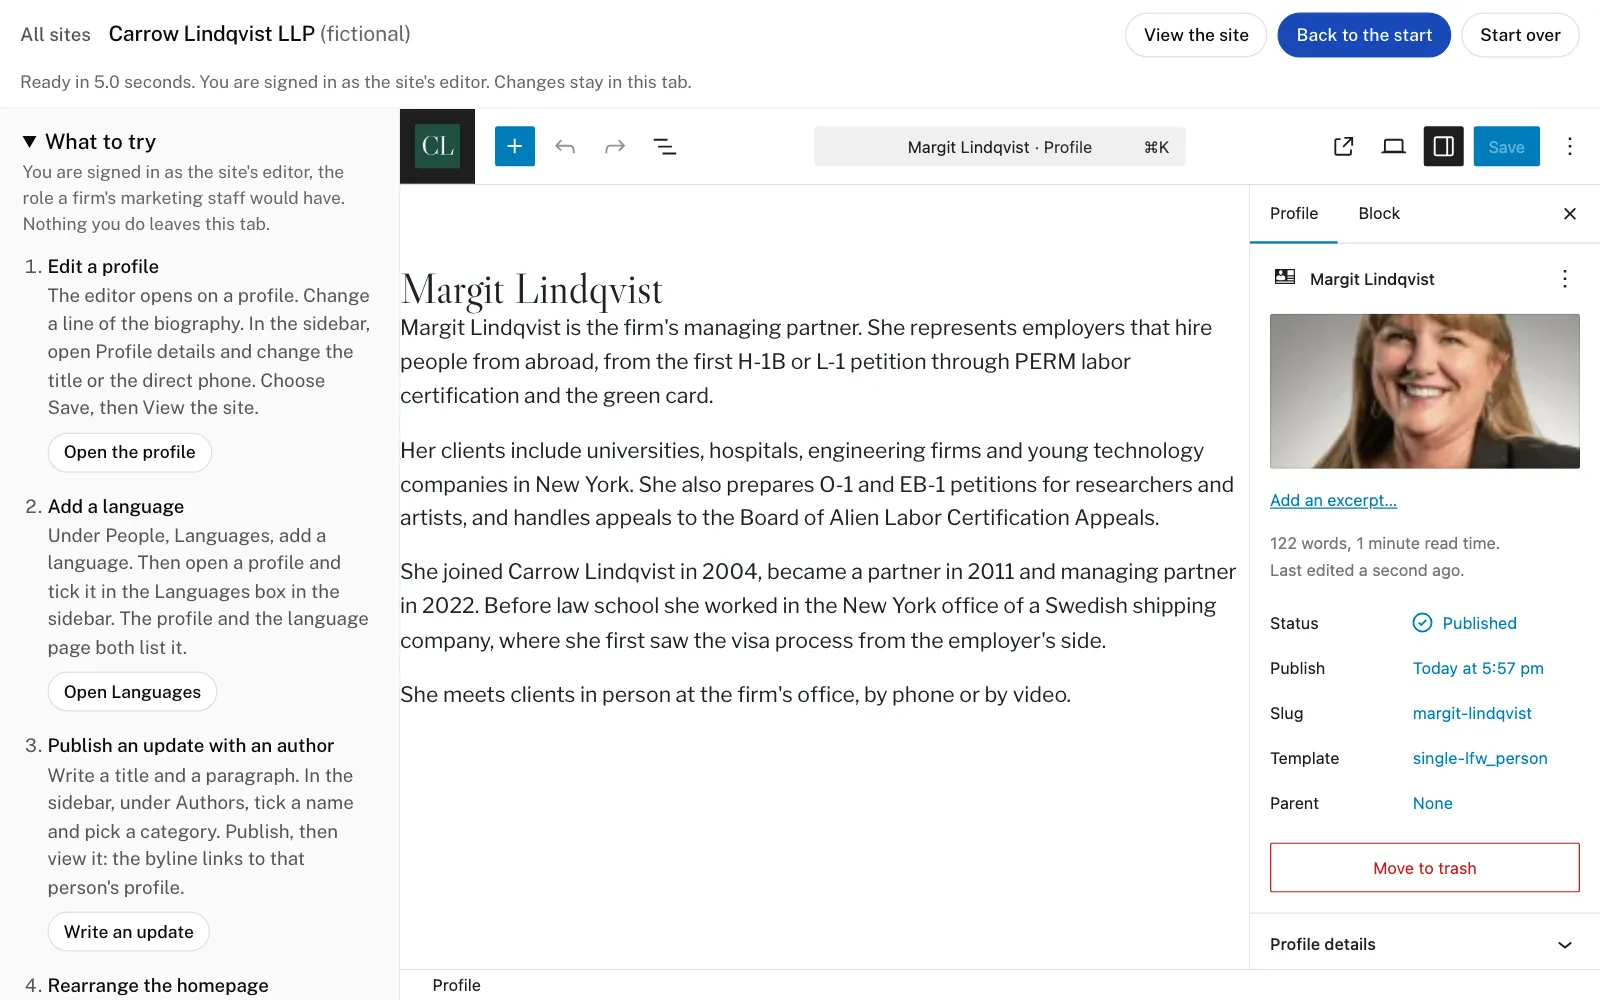
Task: Undo the last edit
Action: [565, 147]
